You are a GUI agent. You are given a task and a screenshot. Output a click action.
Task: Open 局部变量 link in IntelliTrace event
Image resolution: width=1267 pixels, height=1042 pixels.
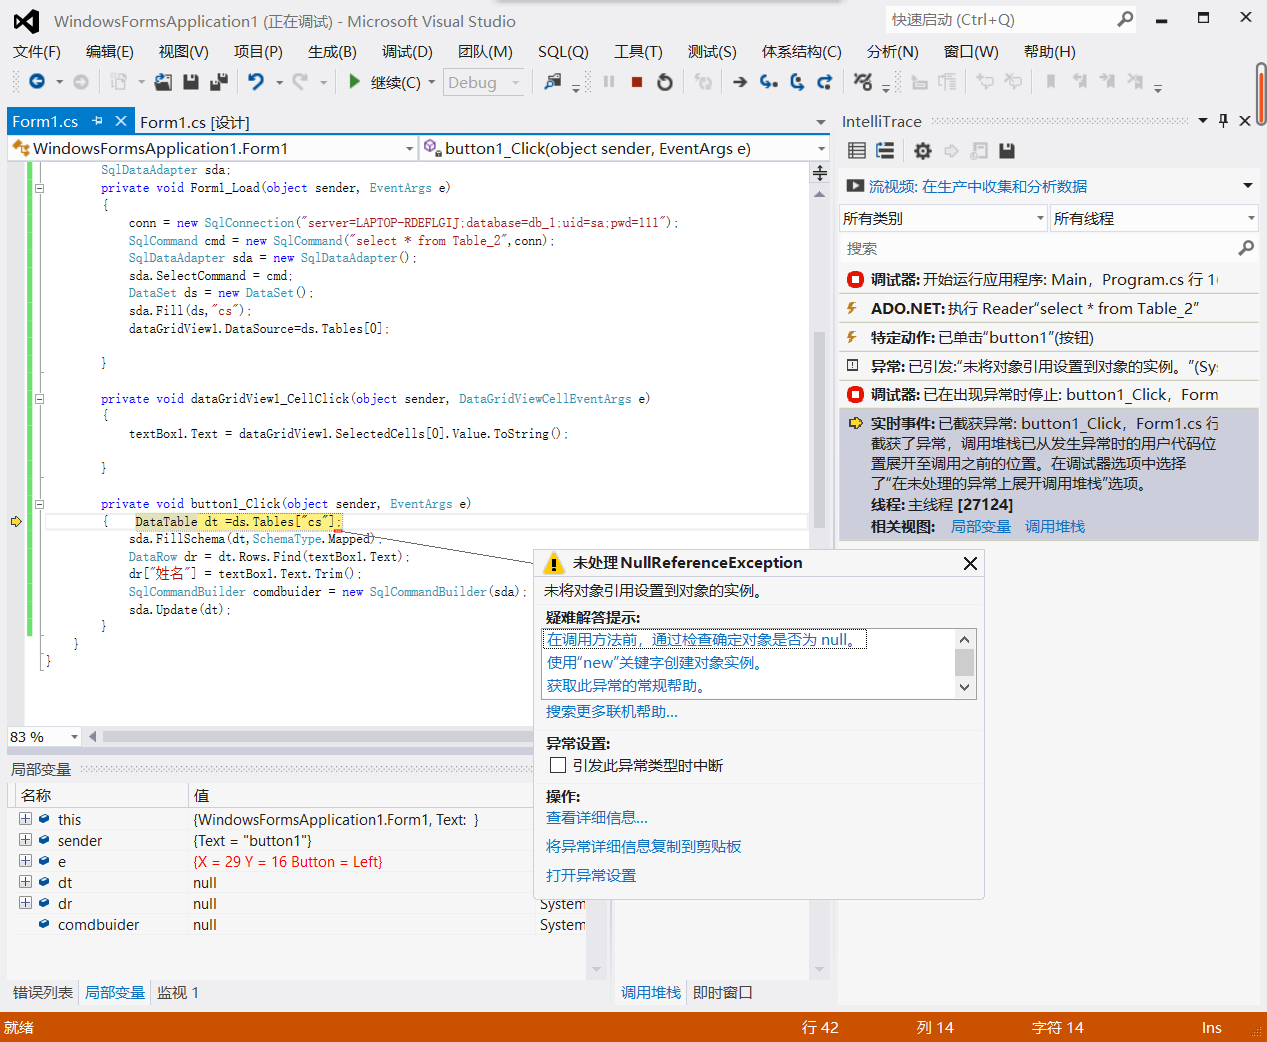coord(981,526)
